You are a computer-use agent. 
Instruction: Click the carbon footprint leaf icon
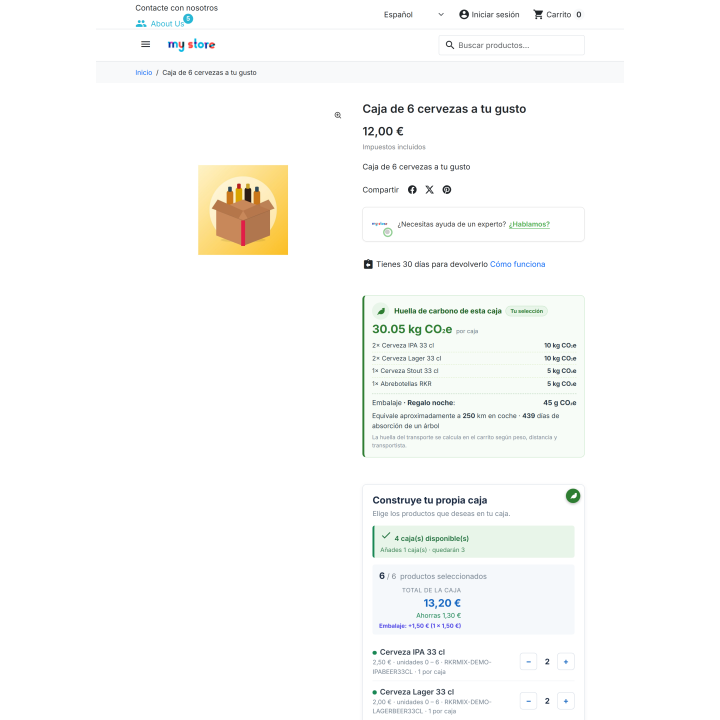pos(381,311)
